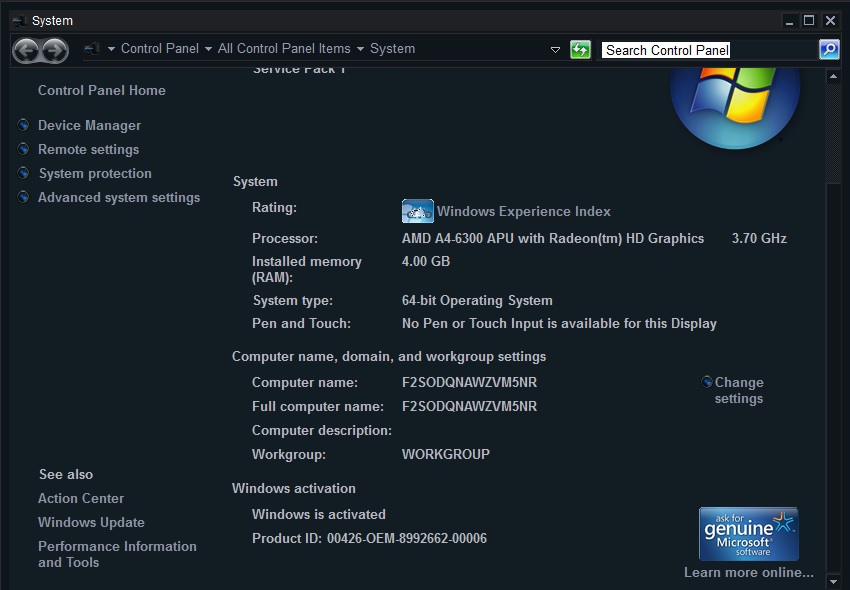The width and height of the screenshot is (850, 590).
Task: Select System in the address breadcrumb
Action: 392,49
